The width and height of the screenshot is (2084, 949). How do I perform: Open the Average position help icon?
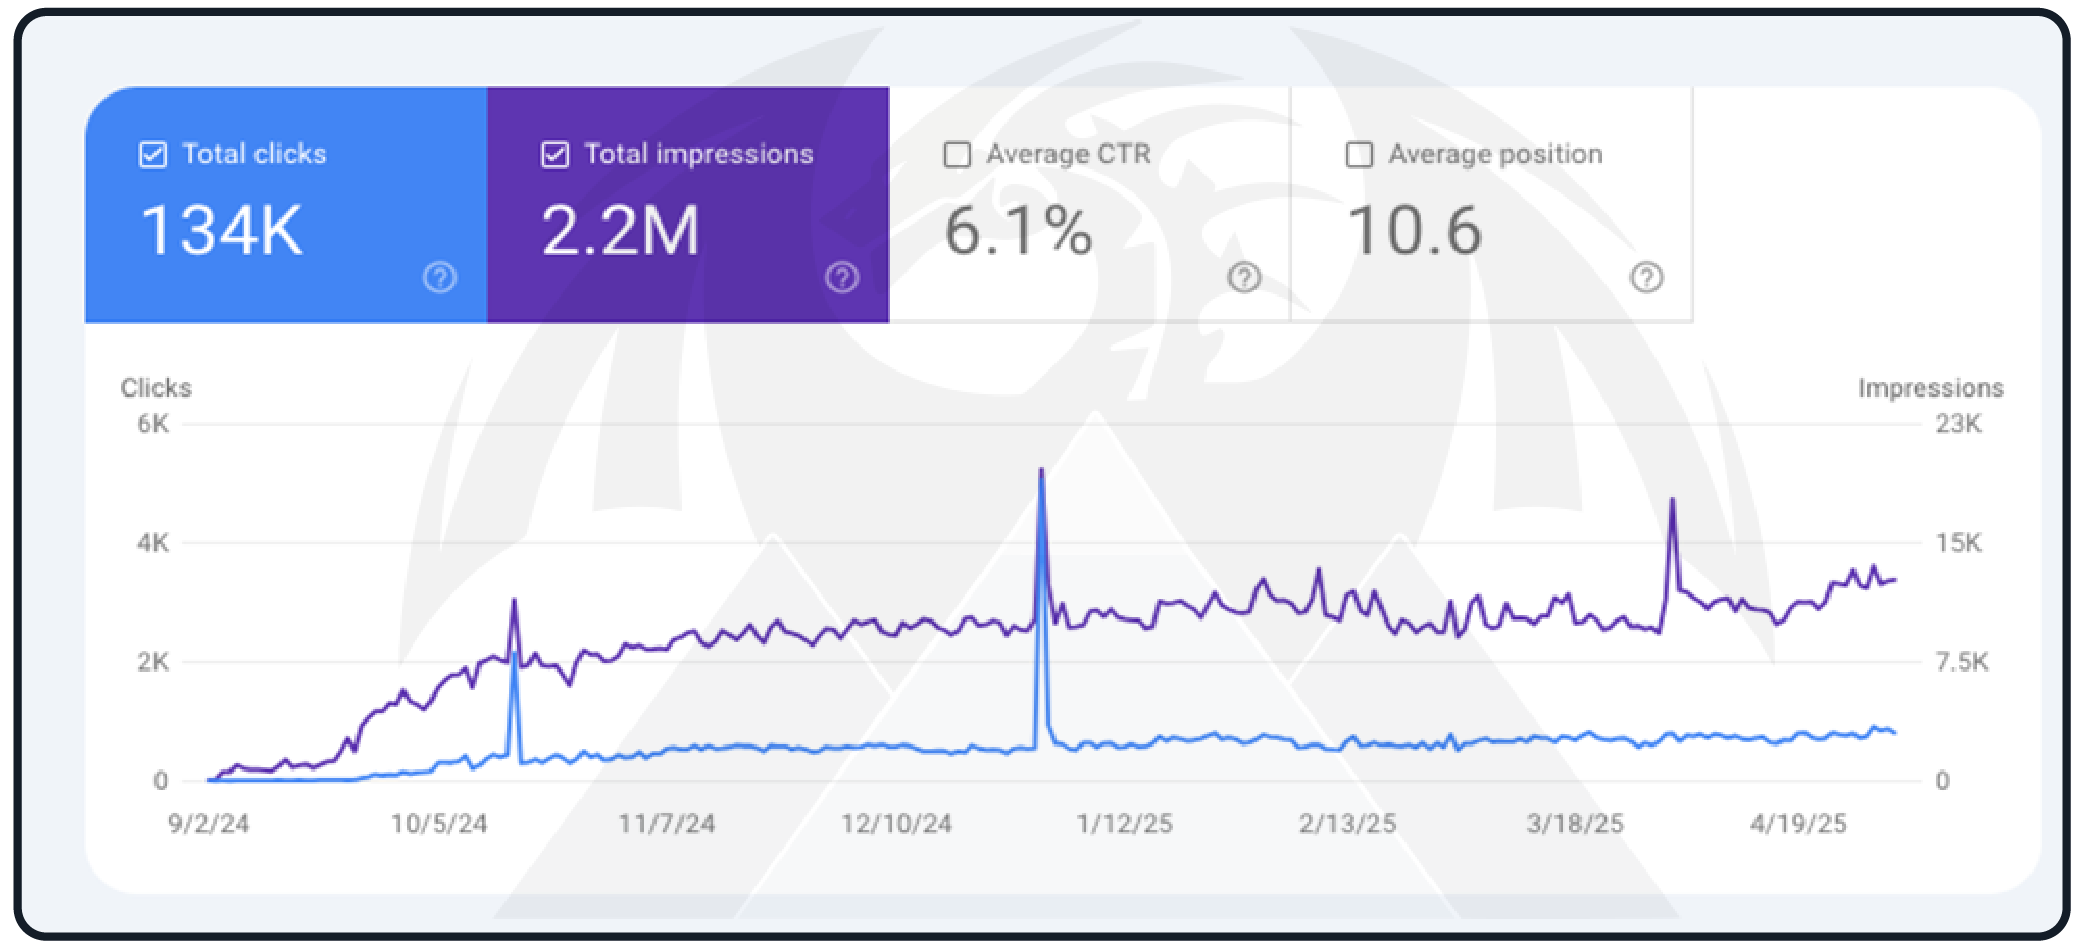click(1646, 277)
